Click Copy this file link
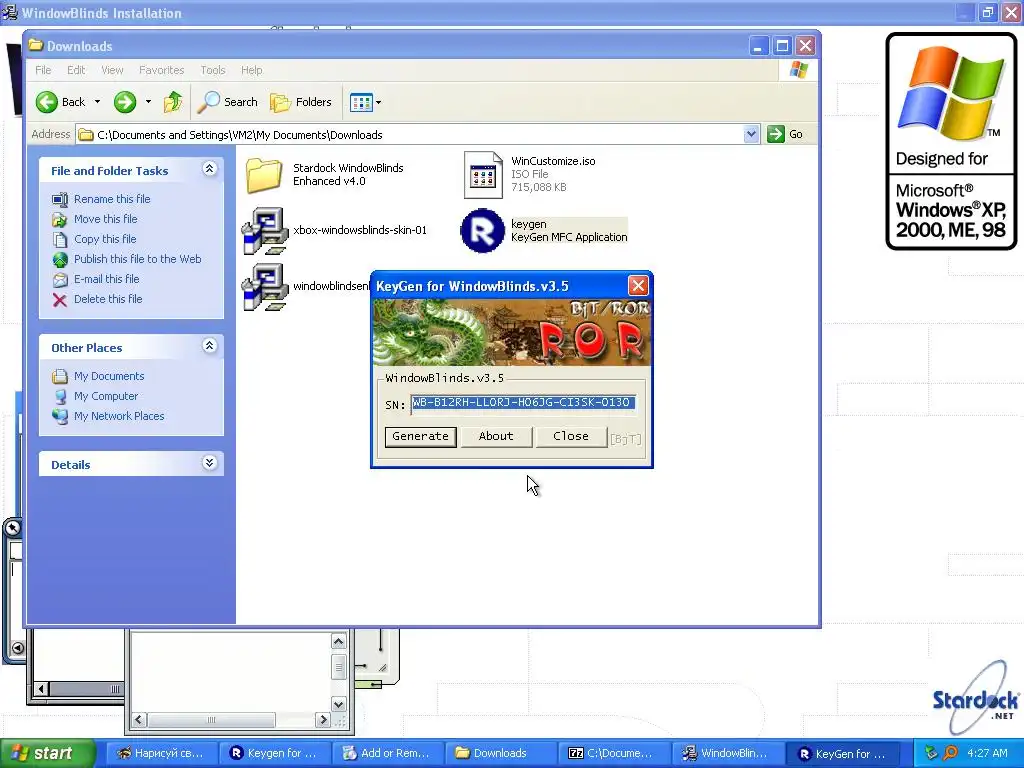 pyautogui.click(x=104, y=239)
